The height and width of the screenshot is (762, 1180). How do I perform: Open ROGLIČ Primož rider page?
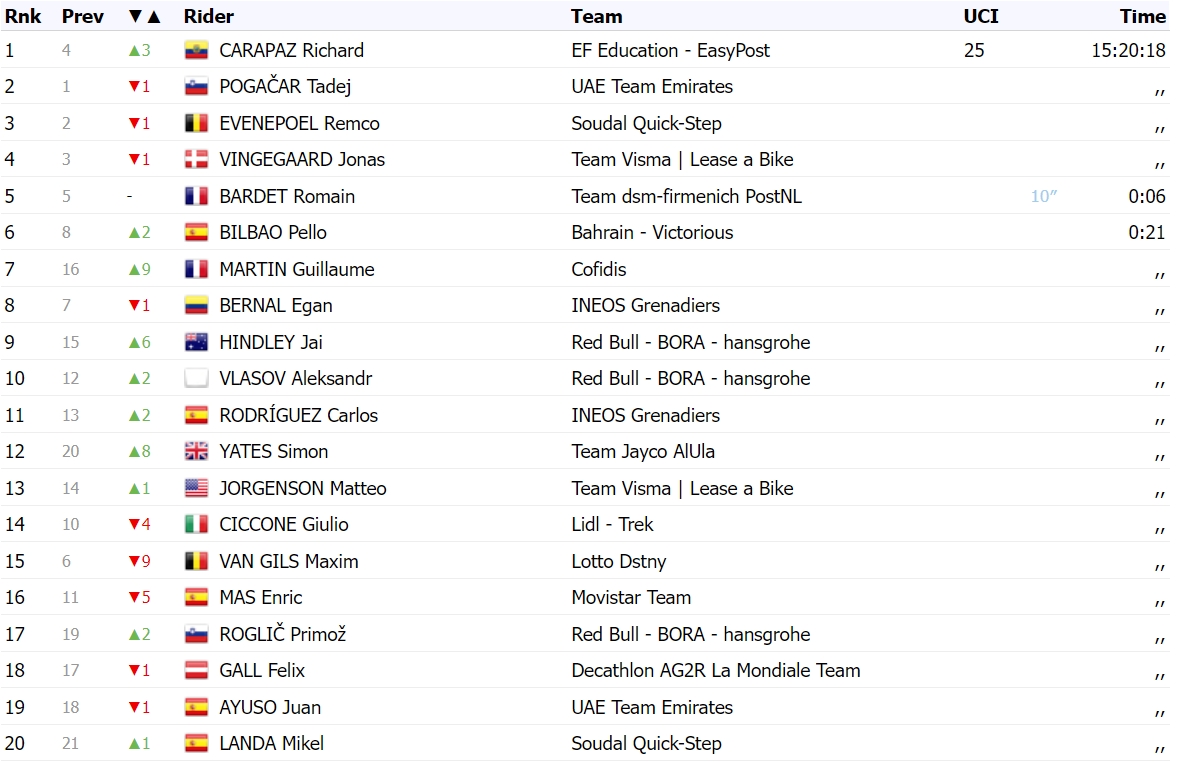coord(282,634)
